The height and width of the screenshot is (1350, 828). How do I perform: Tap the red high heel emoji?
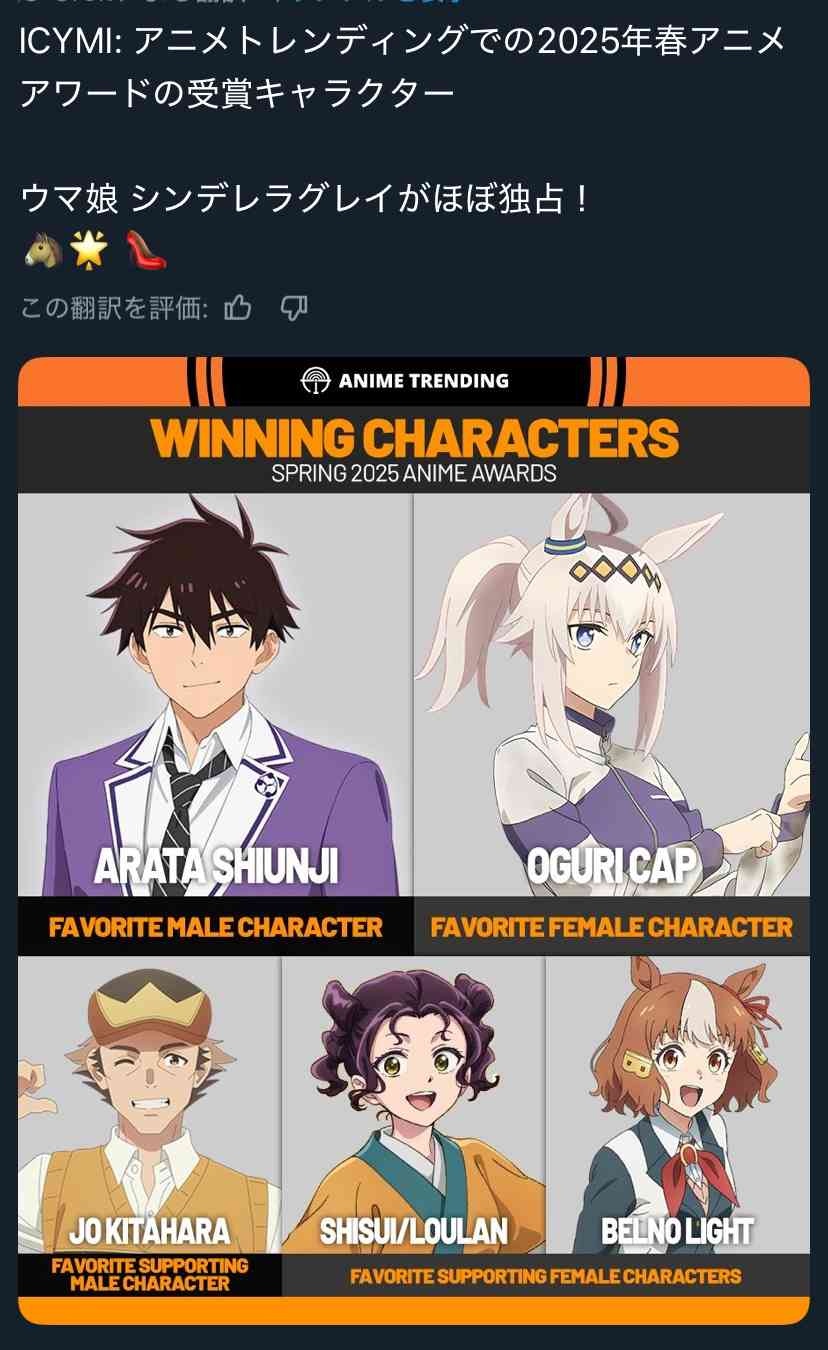(x=146, y=250)
